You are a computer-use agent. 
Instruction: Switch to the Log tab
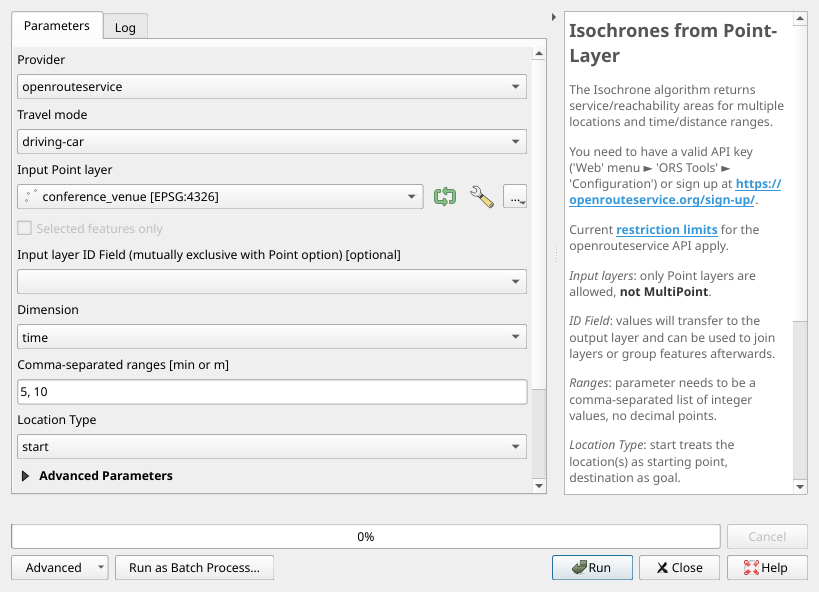pyautogui.click(x=125, y=27)
